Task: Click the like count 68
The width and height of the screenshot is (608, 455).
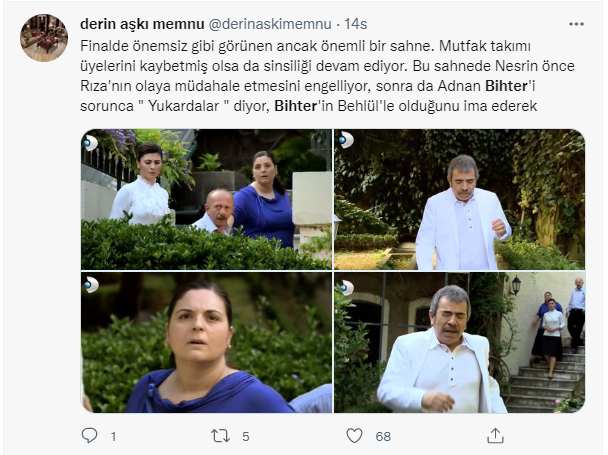Action: click(x=383, y=437)
